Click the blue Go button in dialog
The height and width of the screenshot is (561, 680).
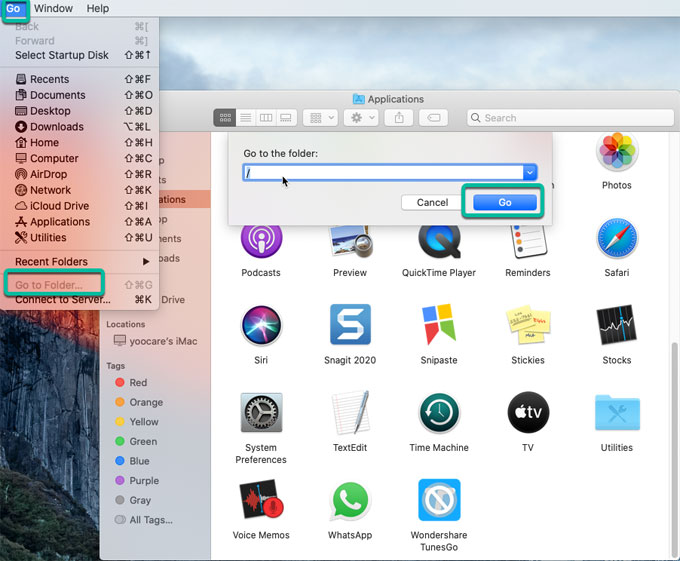(x=504, y=202)
